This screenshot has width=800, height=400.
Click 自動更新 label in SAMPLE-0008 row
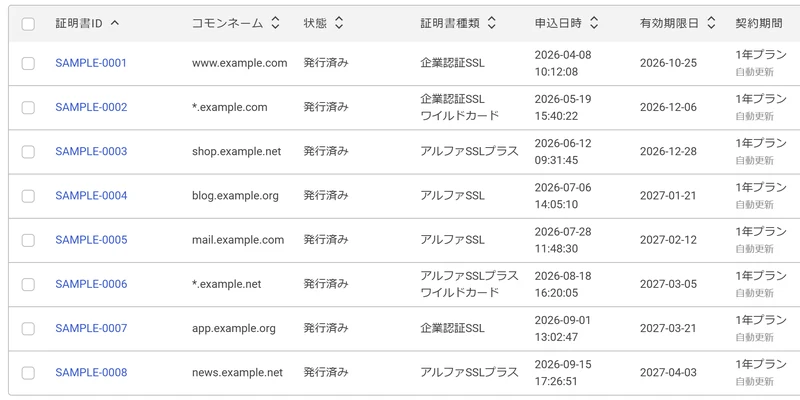(x=755, y=382)
